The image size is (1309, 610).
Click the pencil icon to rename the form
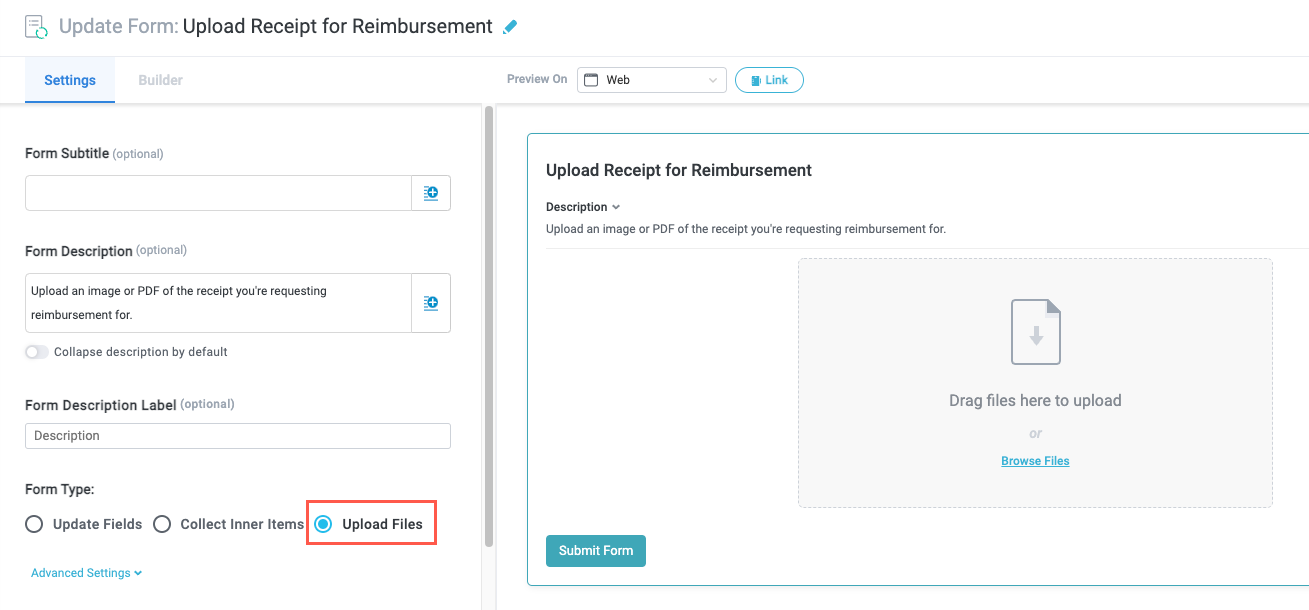[510, 27]
